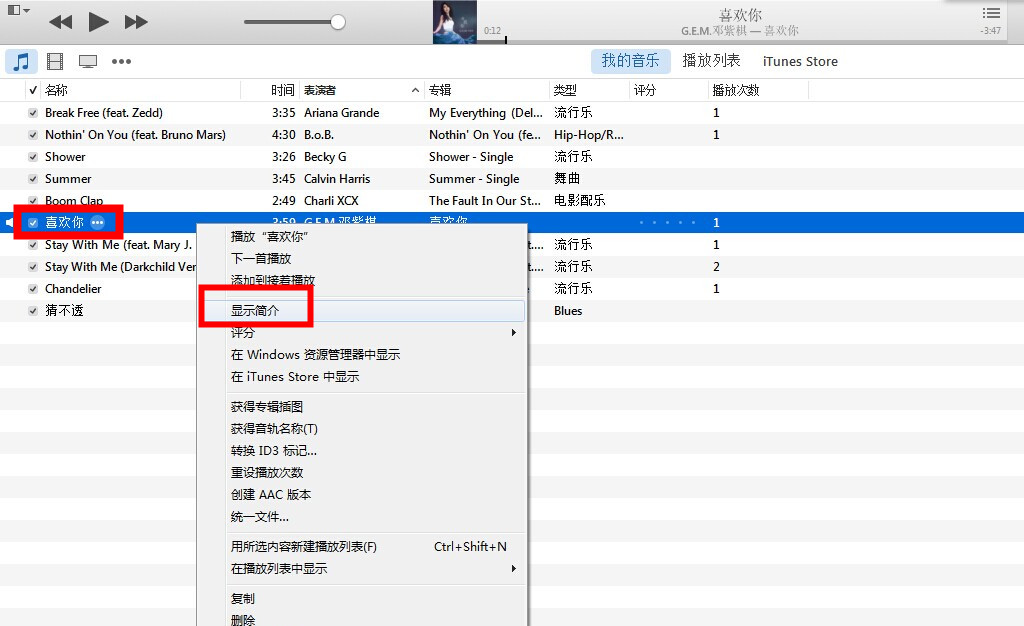The height and width of the screenshot is (626, 1024).
Task: Uncheck the Shower song checkbox
Action: [x=33, y=157]
